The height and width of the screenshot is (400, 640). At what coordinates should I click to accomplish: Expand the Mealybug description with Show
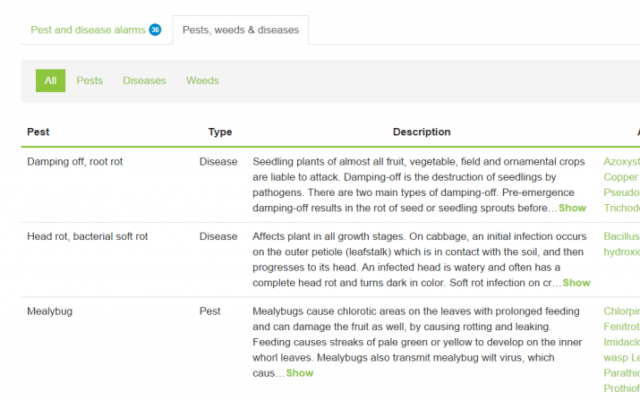[x=300, y=373]
